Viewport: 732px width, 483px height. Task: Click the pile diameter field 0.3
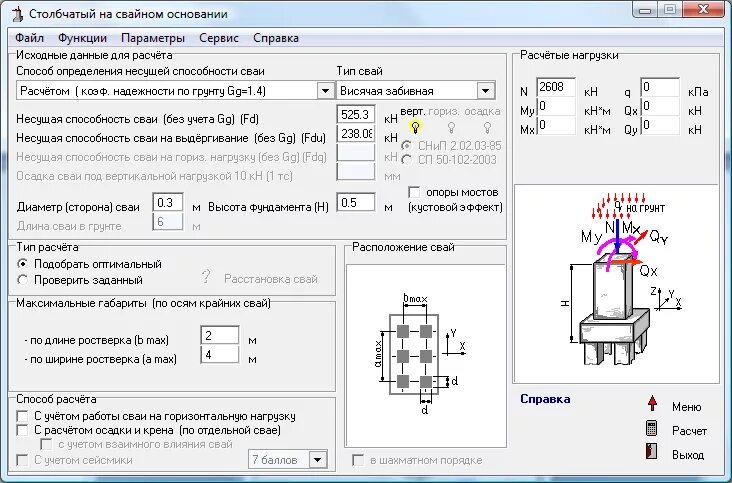168,203
